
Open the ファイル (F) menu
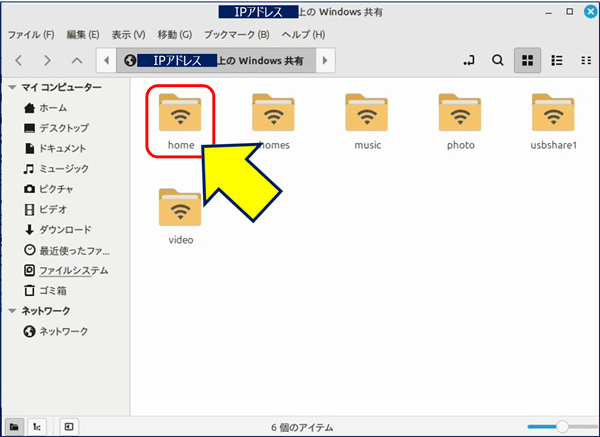pos(31,34)
